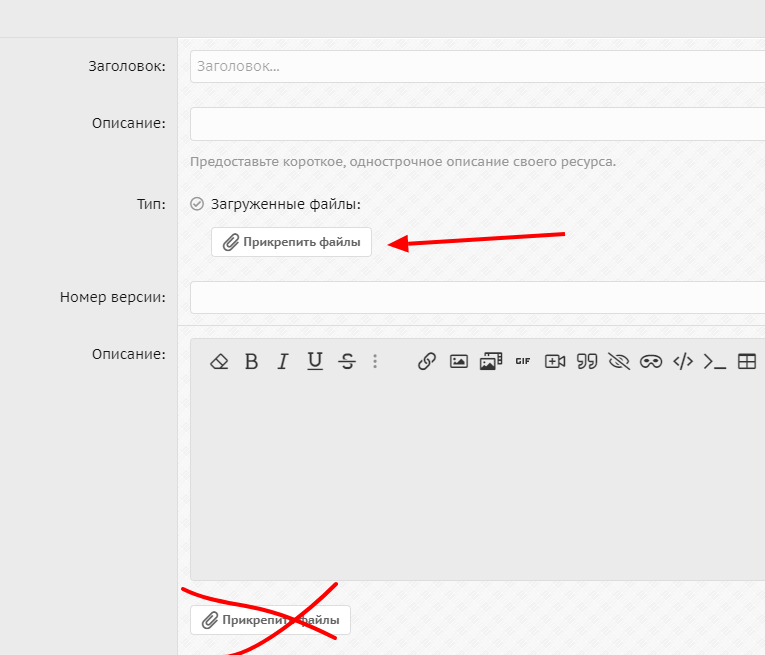Screen dimensions: 765x655
Task: Open the image gallery insert icon
Action: coord(491,361)
